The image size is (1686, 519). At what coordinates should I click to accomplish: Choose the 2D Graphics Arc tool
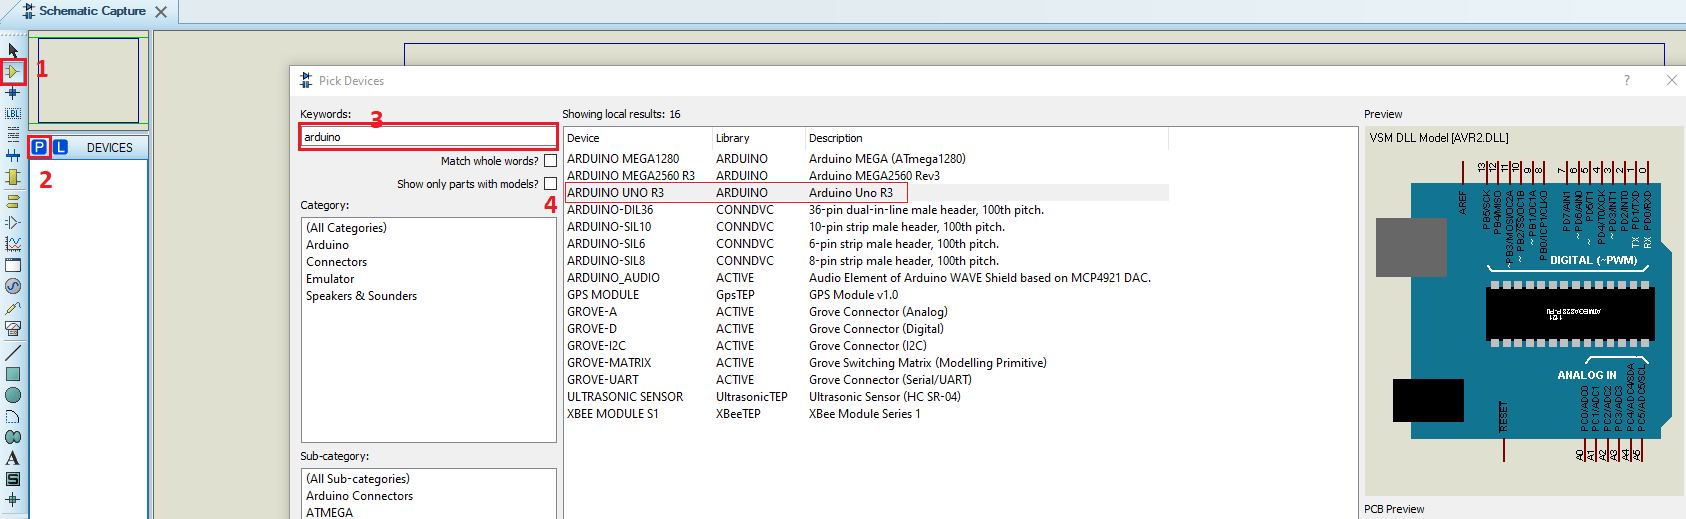(x=13, y=416)
